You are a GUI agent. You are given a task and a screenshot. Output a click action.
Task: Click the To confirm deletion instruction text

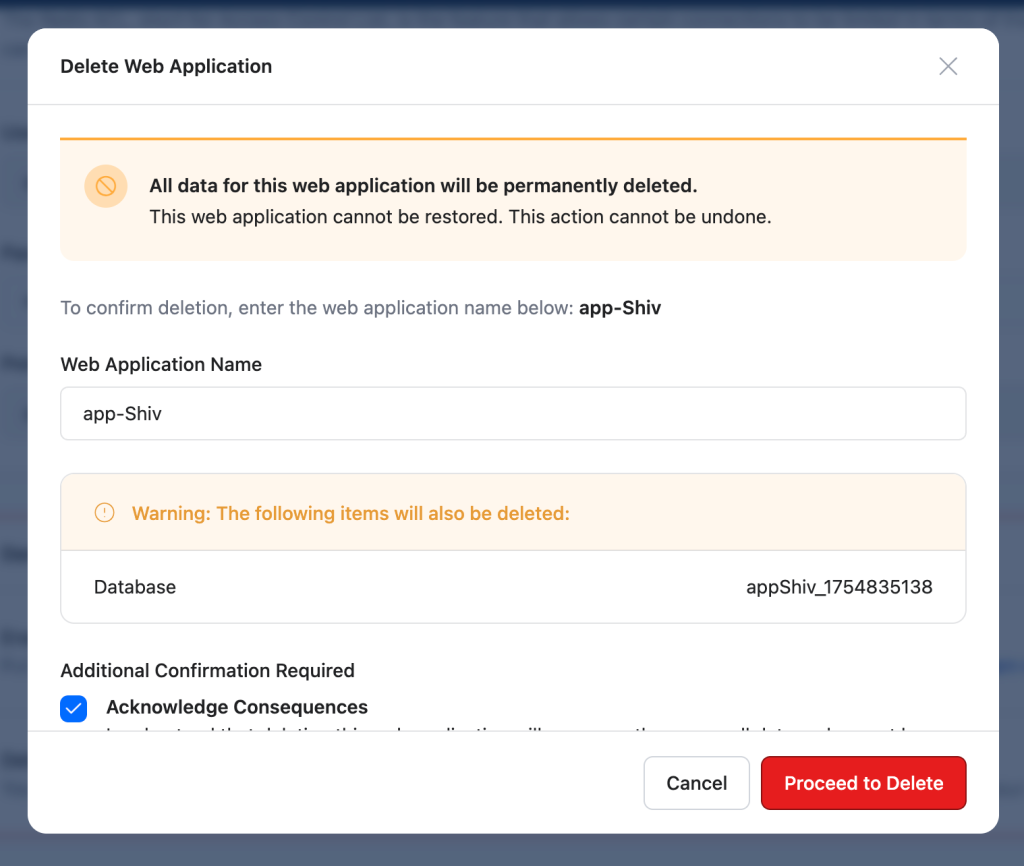tap(317, 308)
